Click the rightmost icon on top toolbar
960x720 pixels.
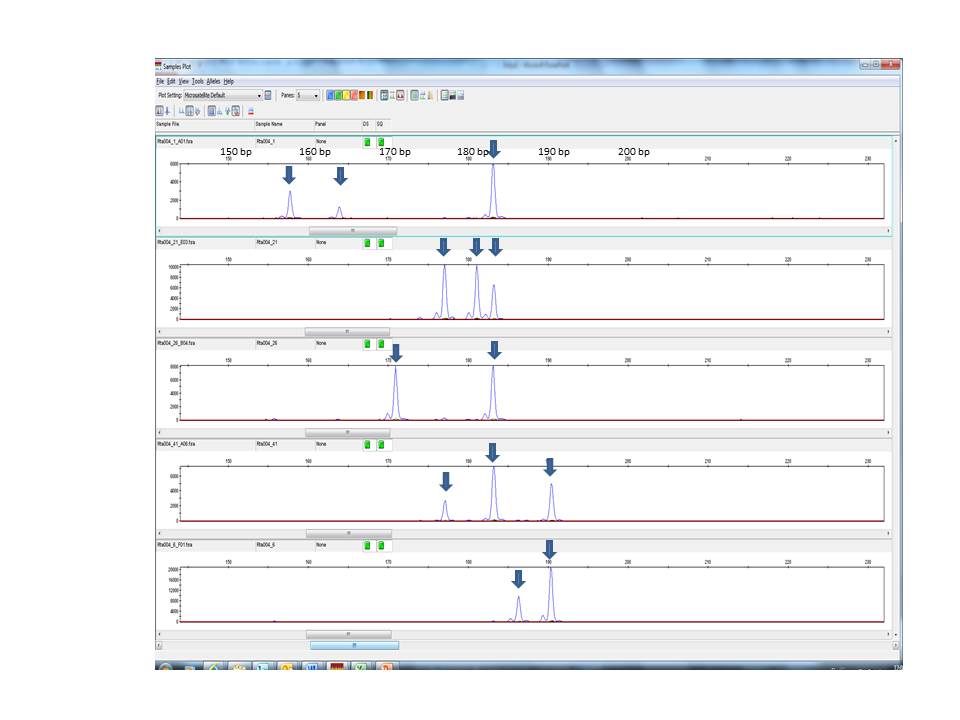tap(459, 96)
